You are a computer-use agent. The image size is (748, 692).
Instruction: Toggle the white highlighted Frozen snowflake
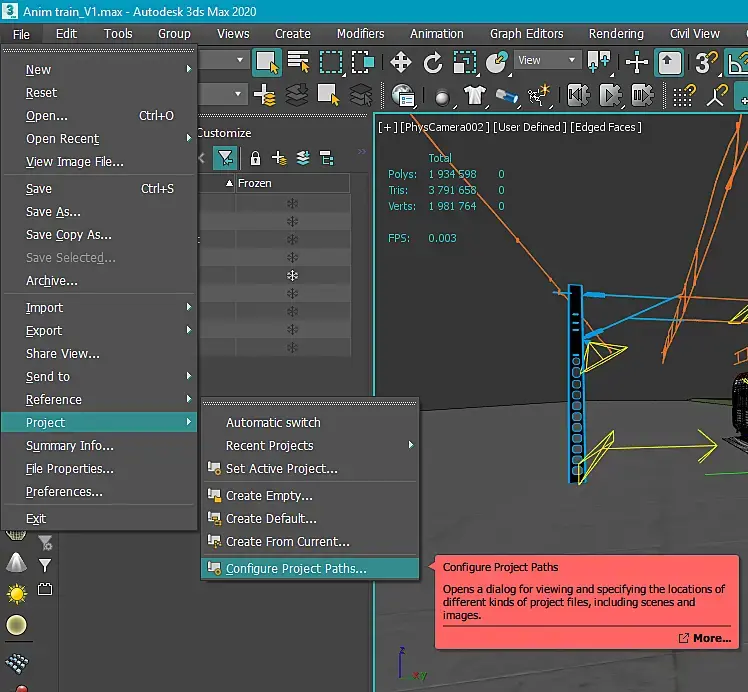pos(292,276)
